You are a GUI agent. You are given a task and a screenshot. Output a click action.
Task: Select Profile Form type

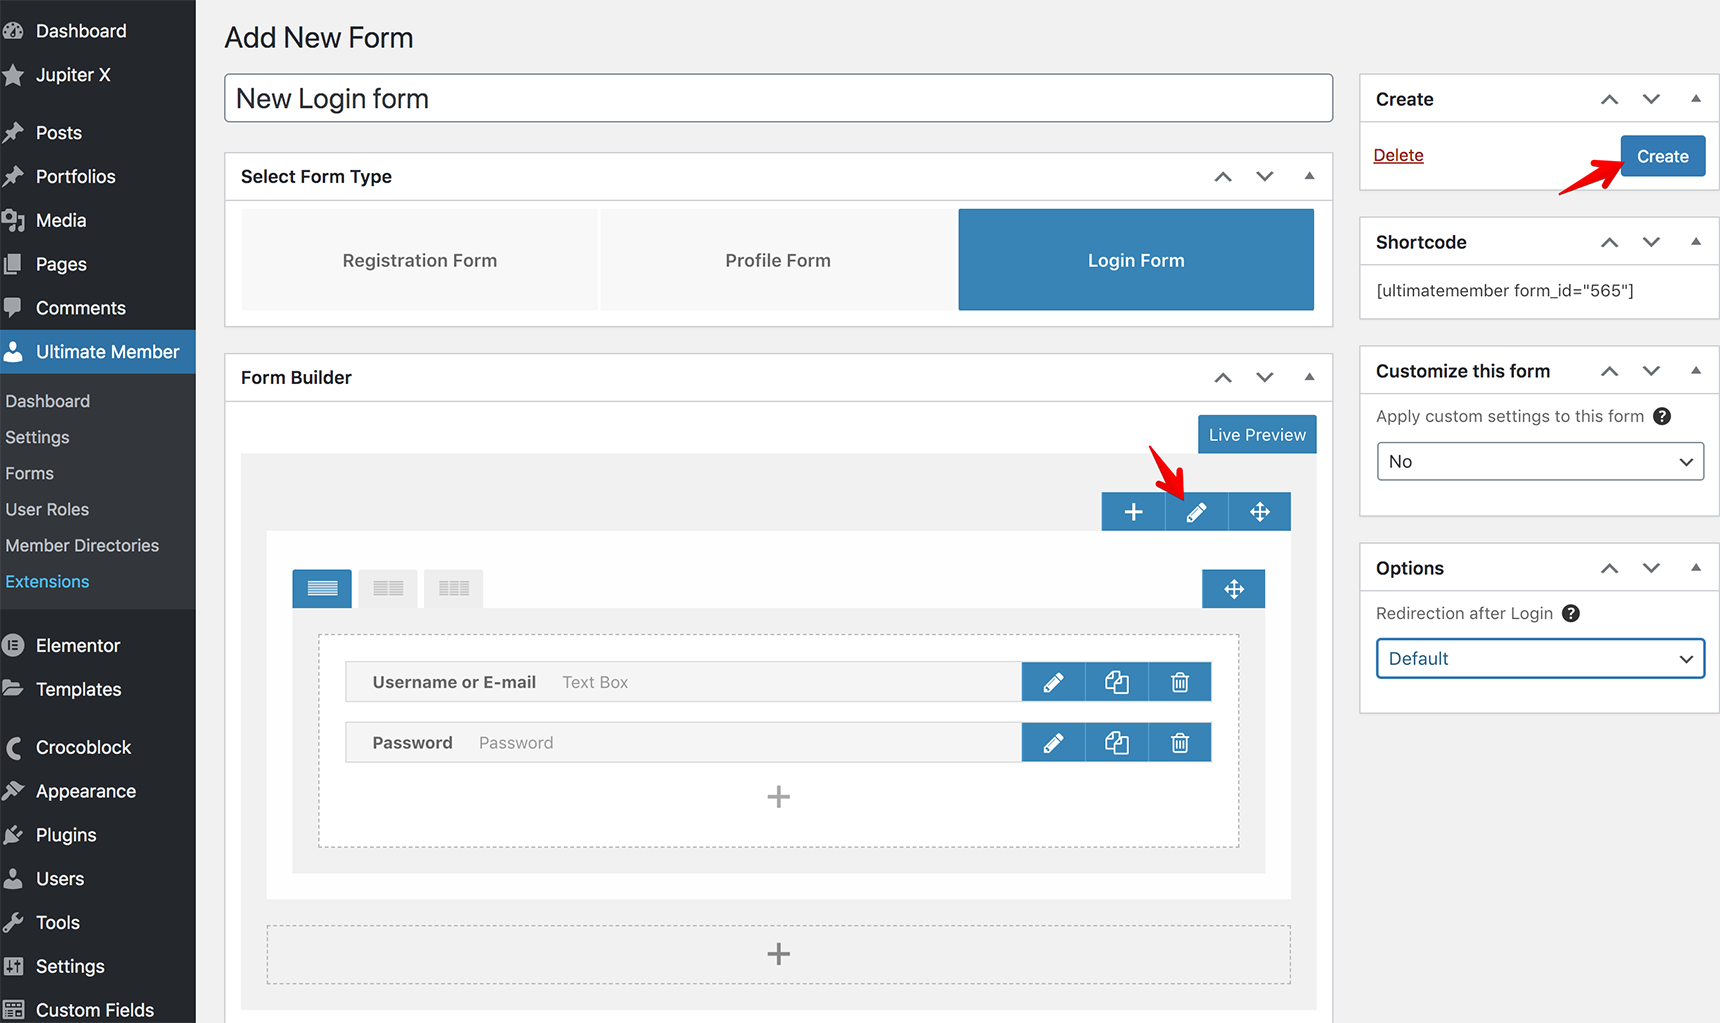(778, 260)
